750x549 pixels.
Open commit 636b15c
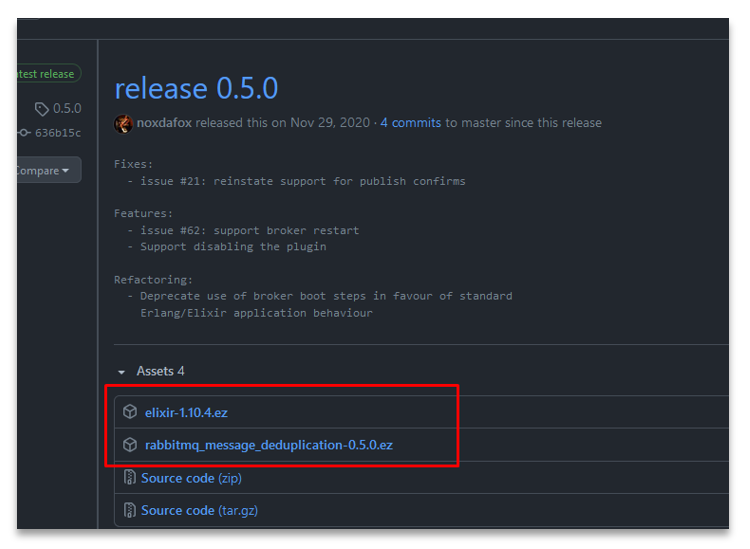[x=58, y=133]
